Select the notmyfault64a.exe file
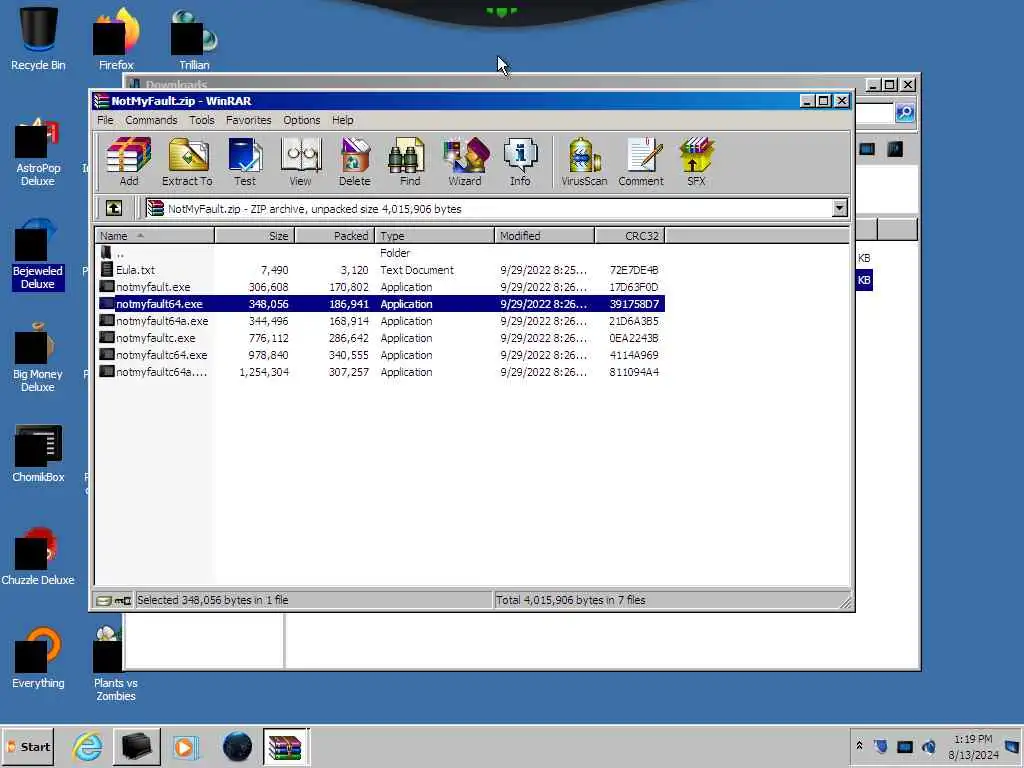This screenshot has height=768, width=1024. tap(380, 321)
